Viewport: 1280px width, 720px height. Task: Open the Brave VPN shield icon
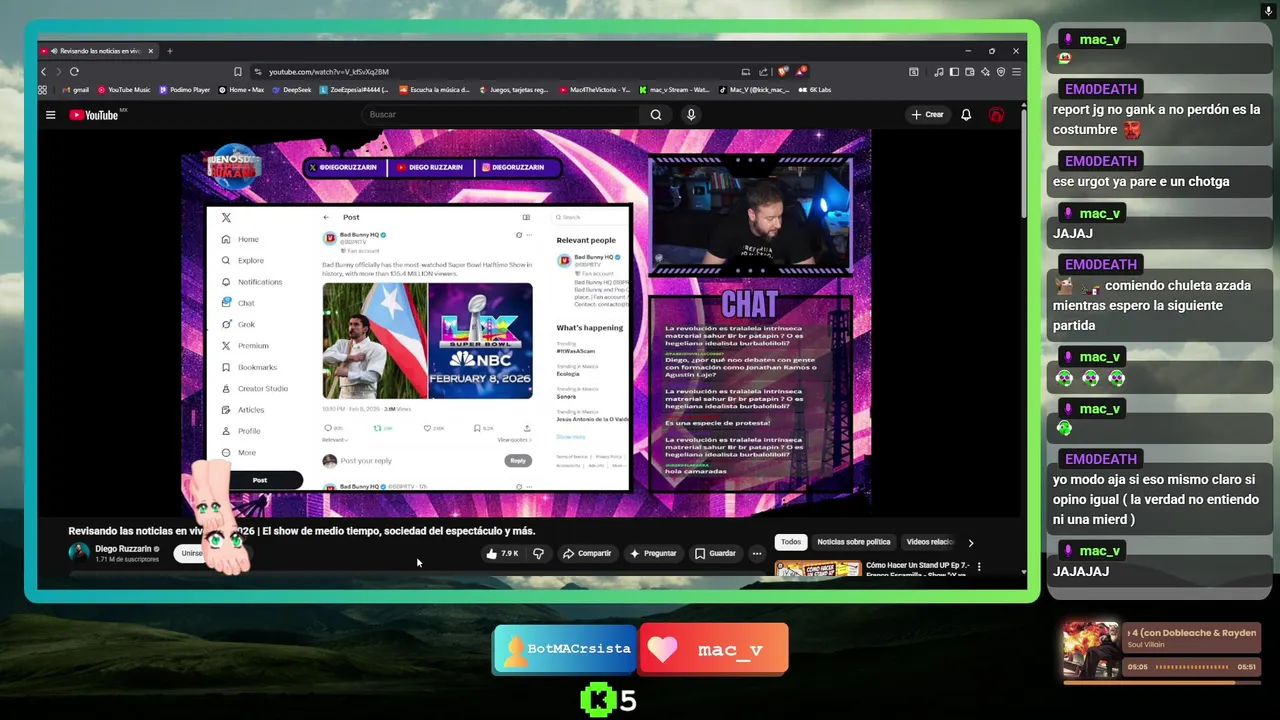click(x=1001, y=72)
